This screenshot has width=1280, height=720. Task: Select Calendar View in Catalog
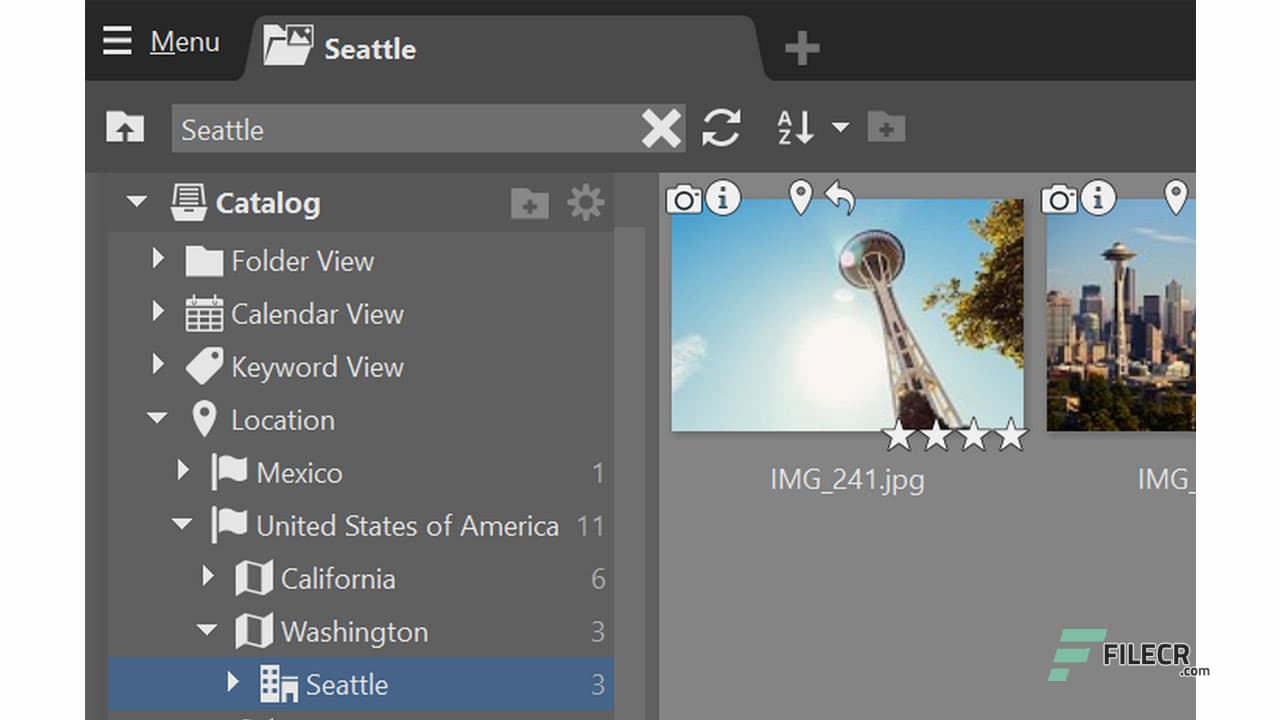click(317, 314)
